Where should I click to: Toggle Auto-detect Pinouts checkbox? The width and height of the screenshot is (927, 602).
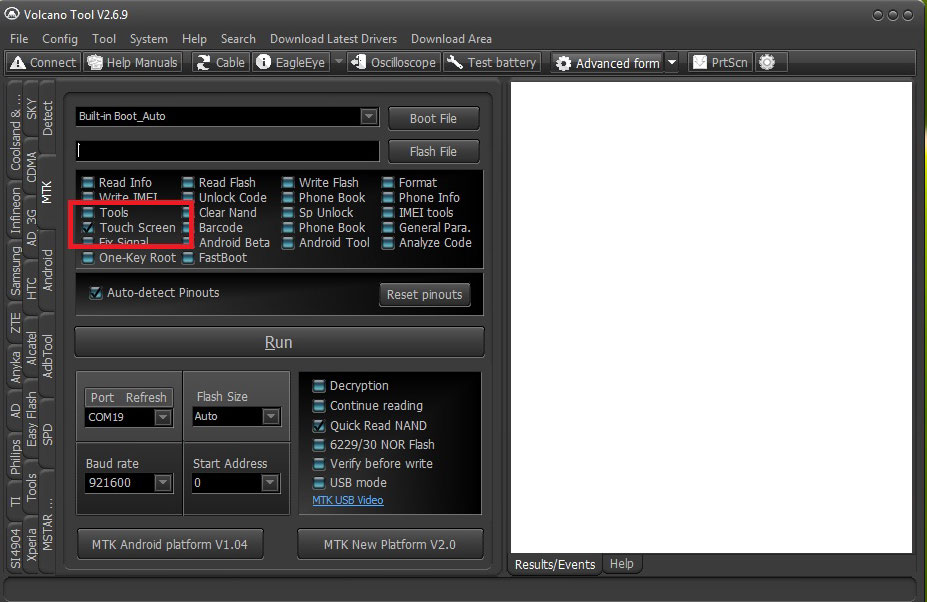[x=95, y=293]
